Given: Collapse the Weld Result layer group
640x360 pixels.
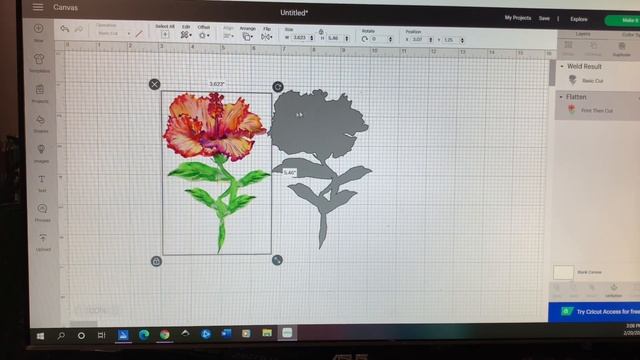Looking at the screenshot, I should (x=562, y=66).
